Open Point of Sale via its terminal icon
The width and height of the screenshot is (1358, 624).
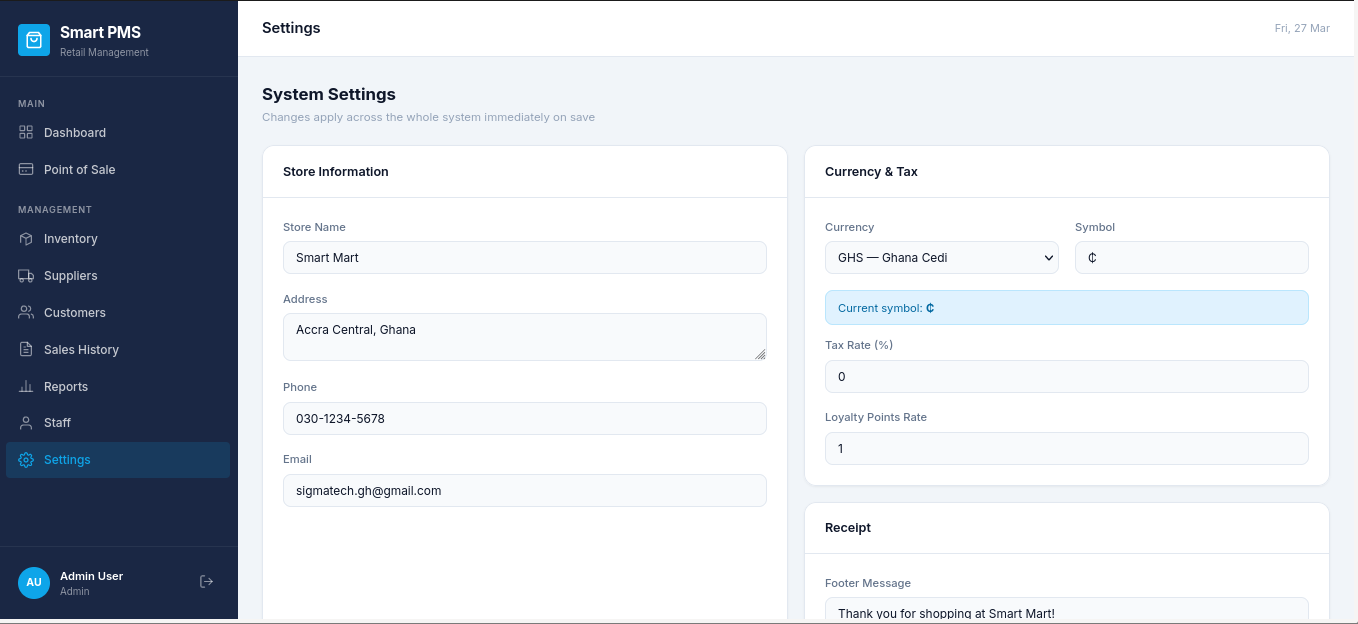pyautogui.click(x=25, y=169)
